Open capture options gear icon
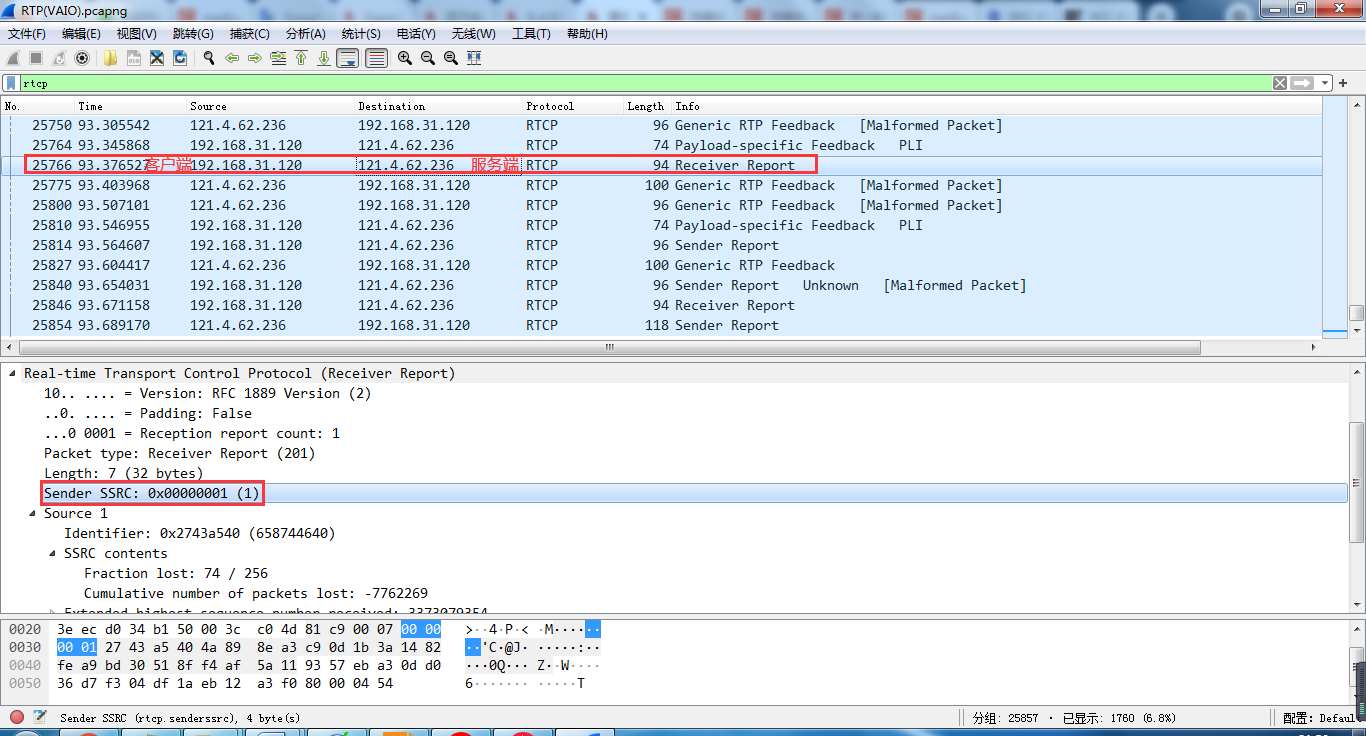Image resolution: width=1366 pixels, height=736 pixels. [82, 58]
